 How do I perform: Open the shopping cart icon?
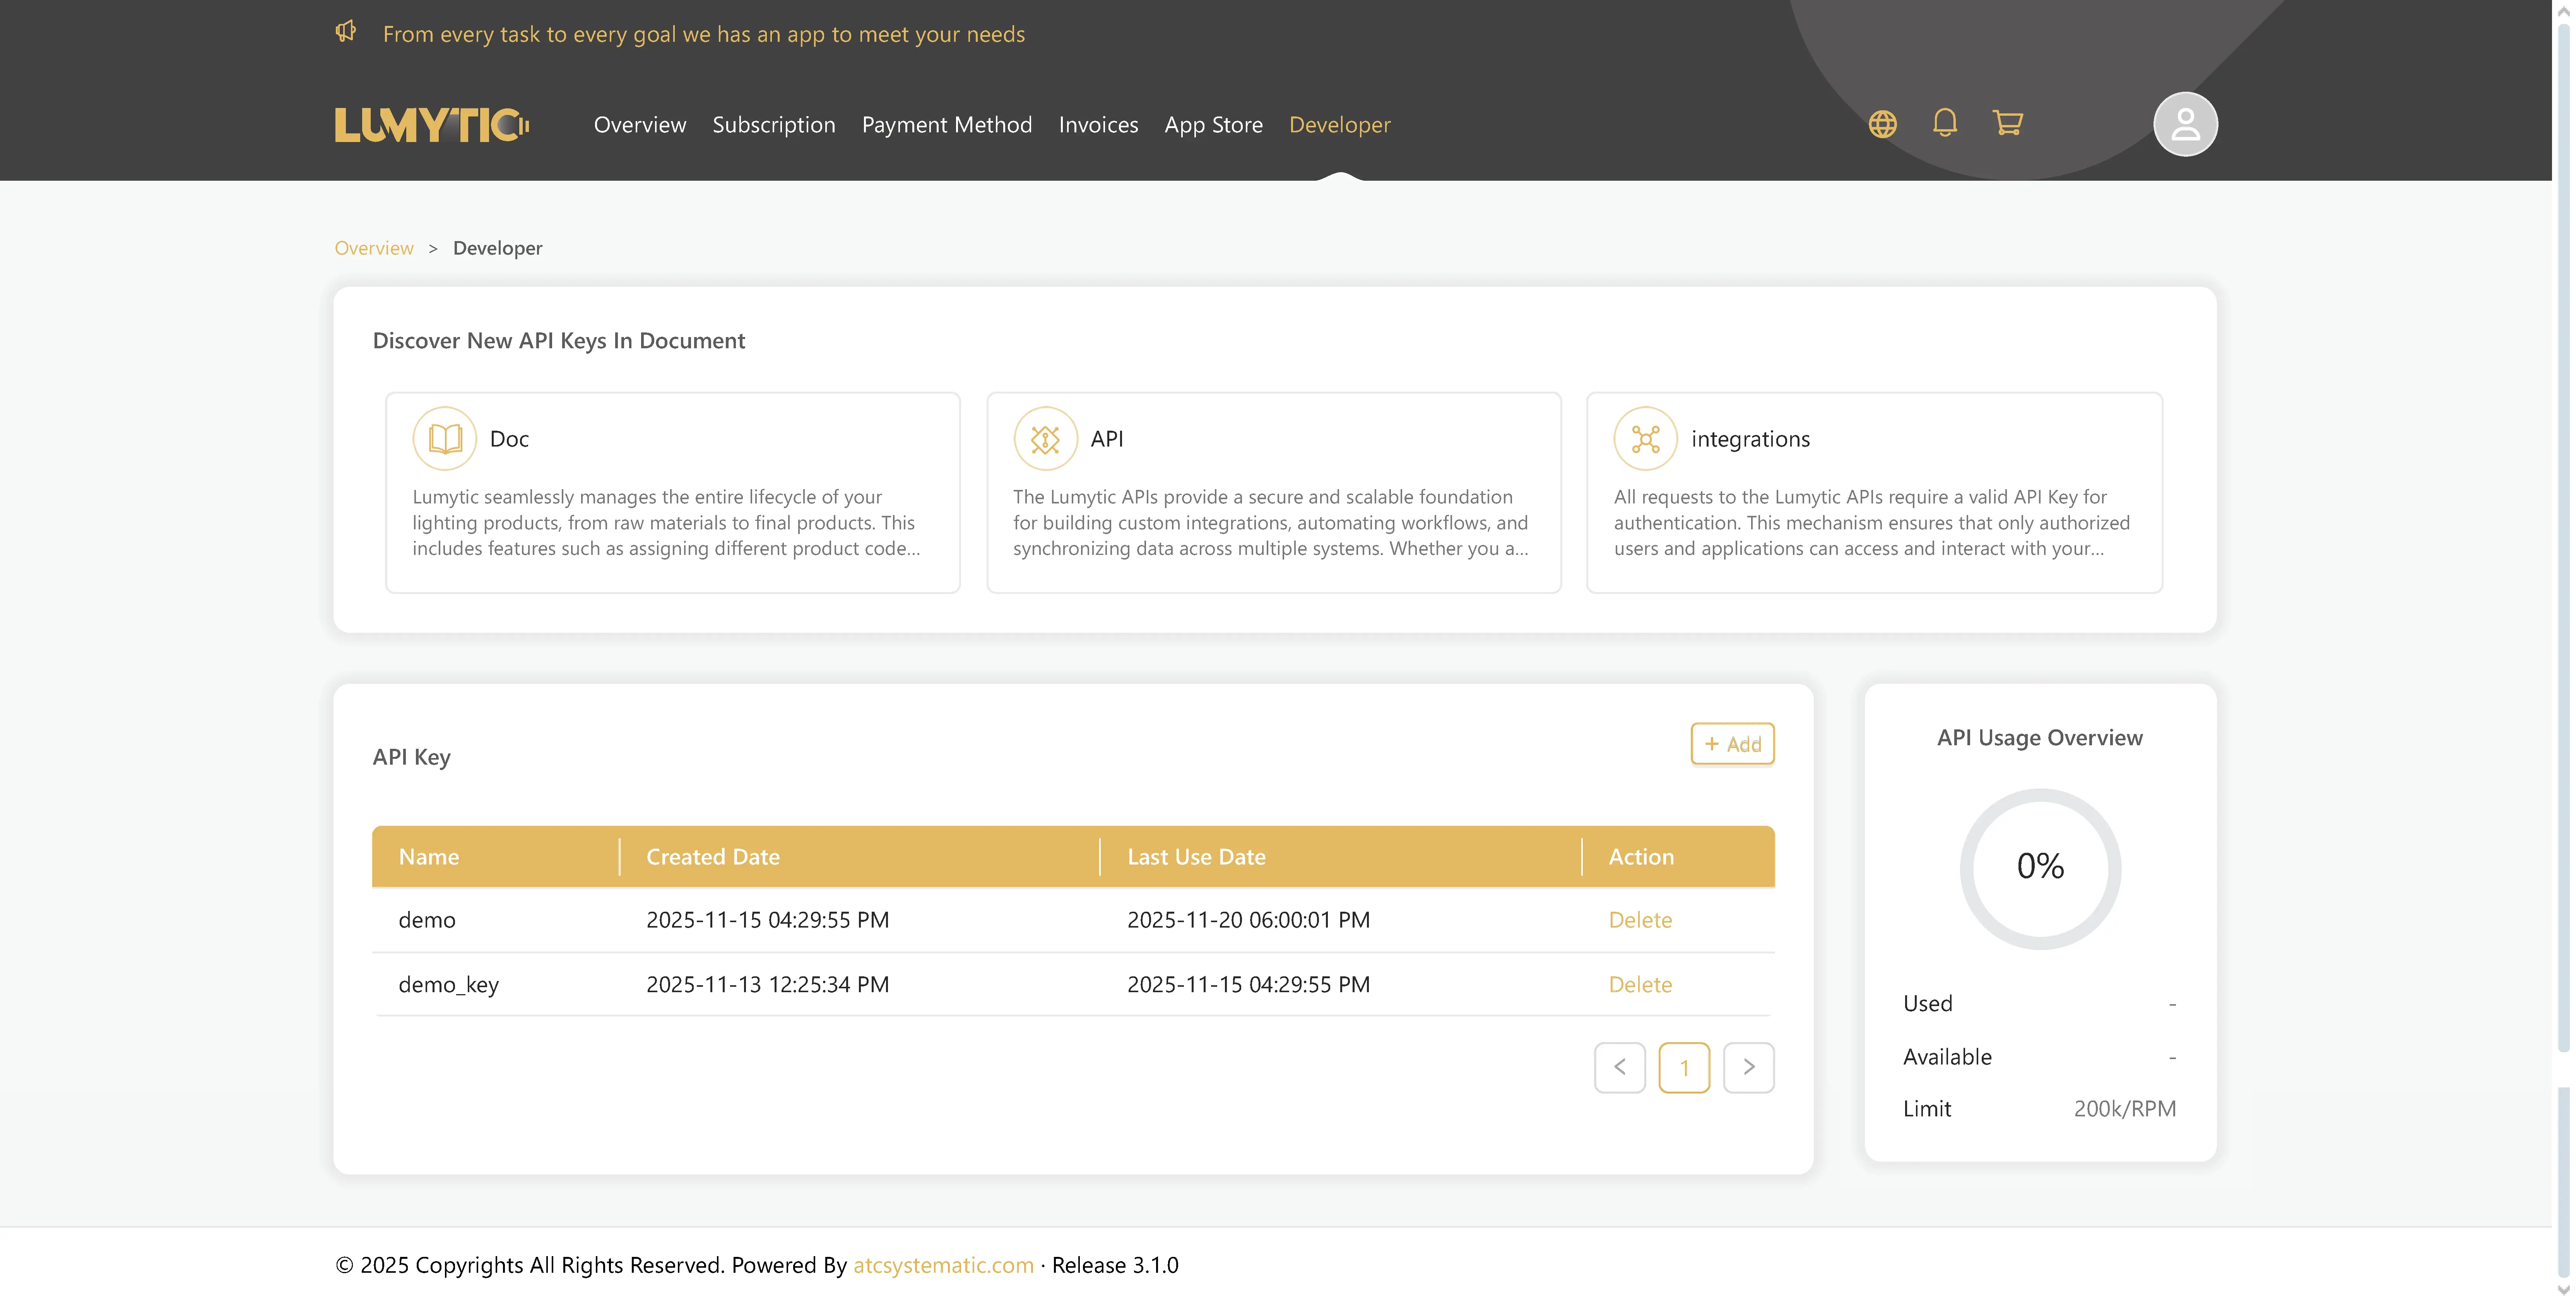[x=2008, y=124]
